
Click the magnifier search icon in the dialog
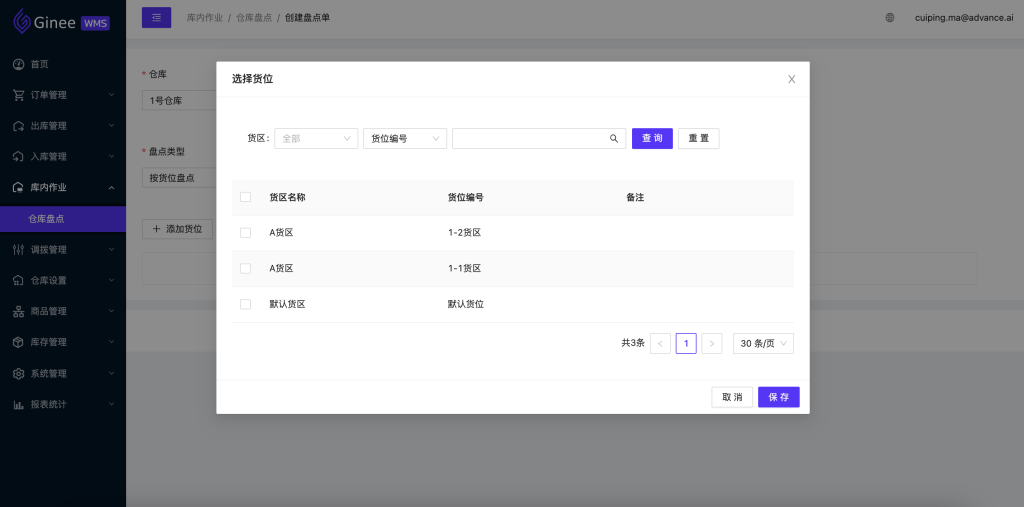pos(614,139)
